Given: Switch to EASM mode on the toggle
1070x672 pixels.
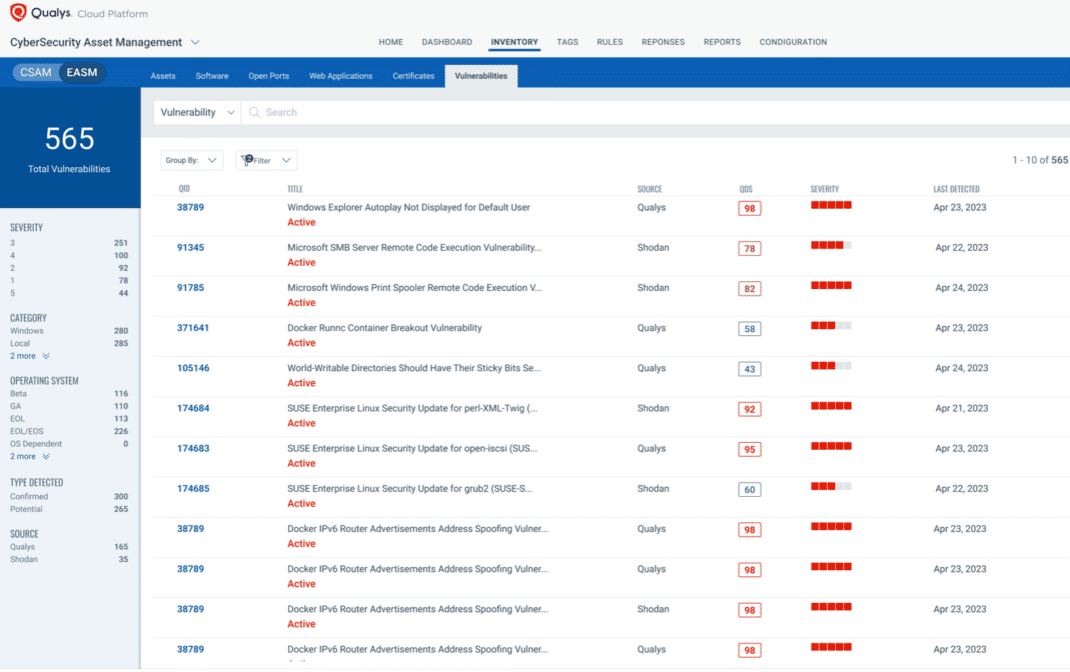Looking at the screenshot, I should coord(82,72).
